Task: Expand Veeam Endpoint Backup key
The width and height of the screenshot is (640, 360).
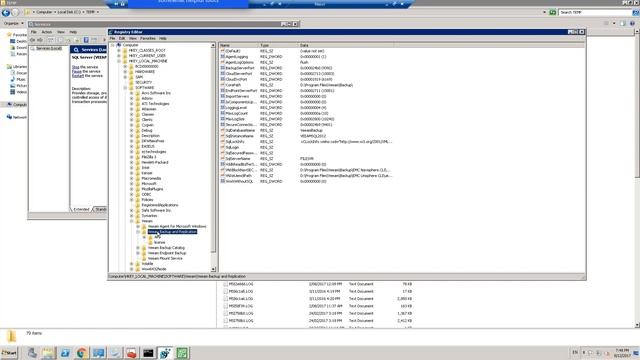Action: (x=138, y=253)
